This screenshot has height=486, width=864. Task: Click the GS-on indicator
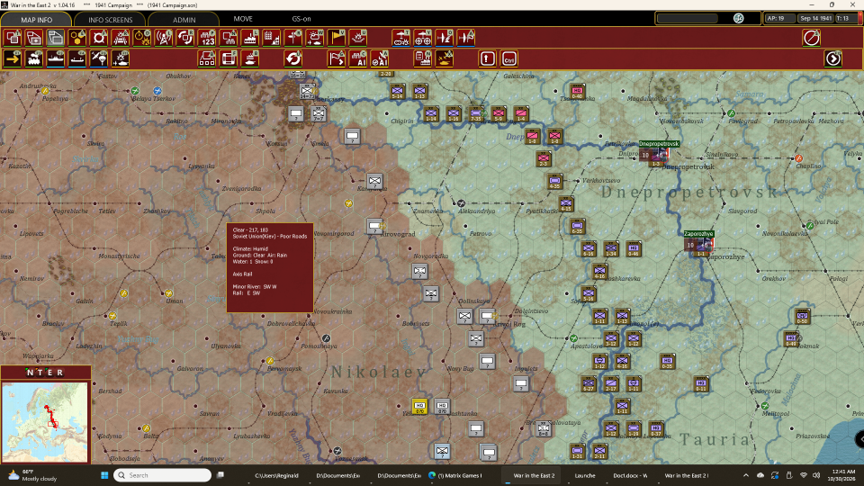point(301,19)
